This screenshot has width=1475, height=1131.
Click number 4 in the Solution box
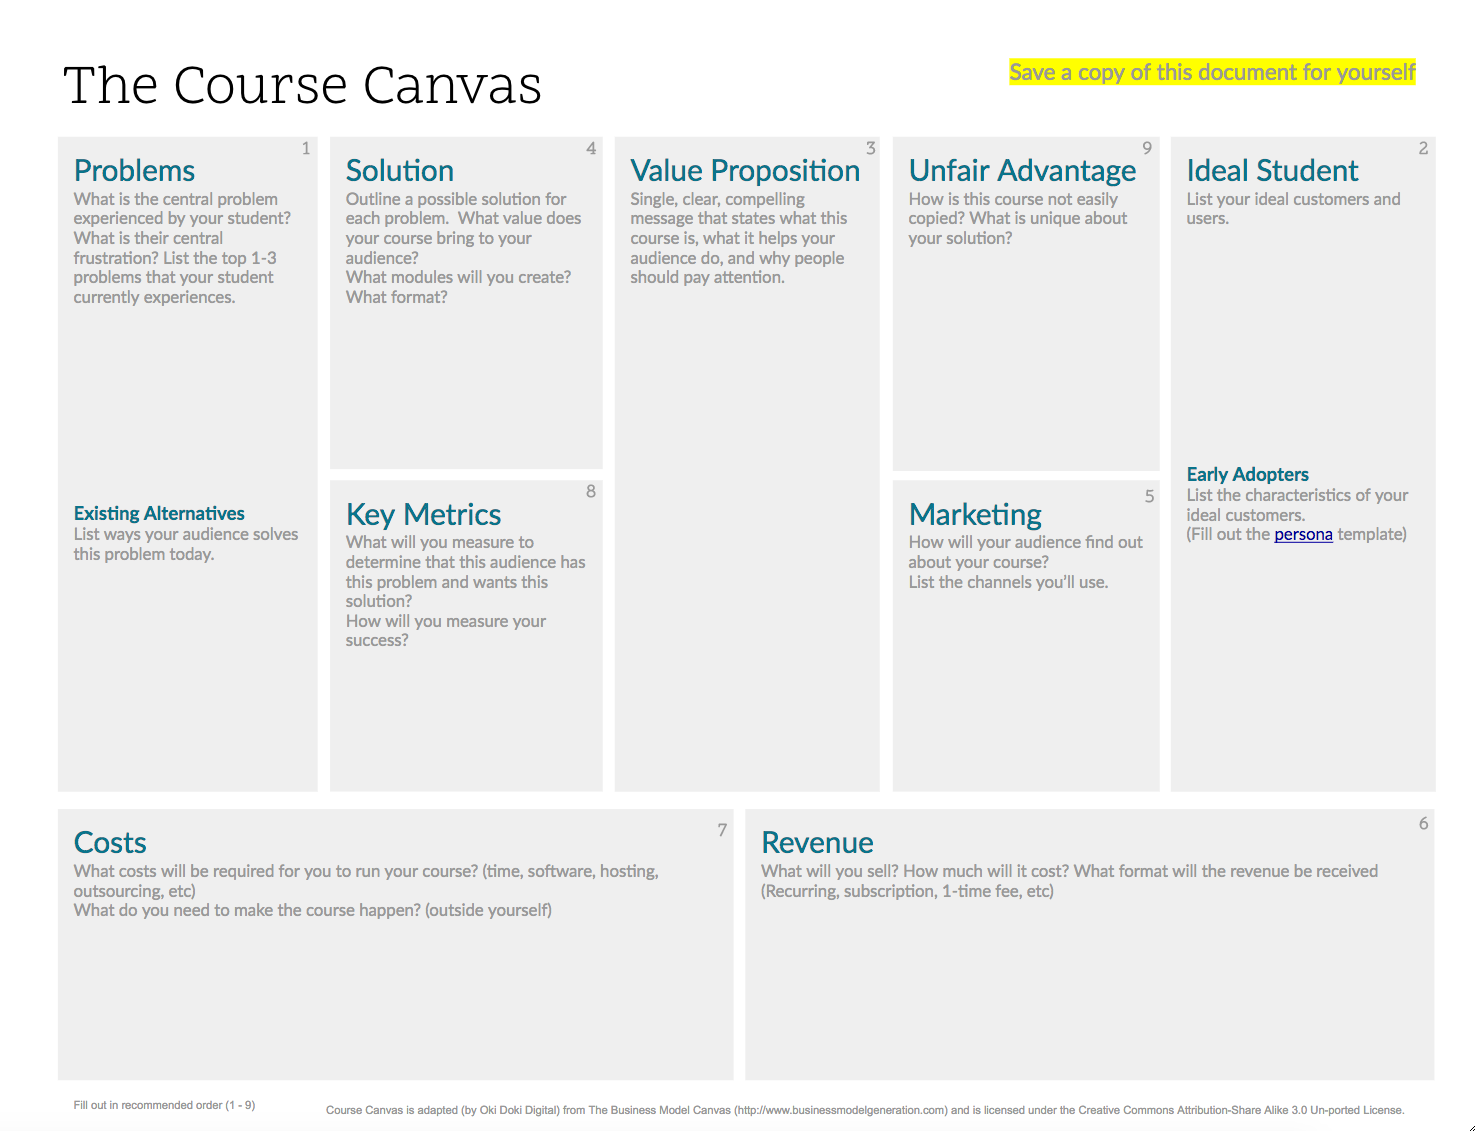click(x=591, y=148)
